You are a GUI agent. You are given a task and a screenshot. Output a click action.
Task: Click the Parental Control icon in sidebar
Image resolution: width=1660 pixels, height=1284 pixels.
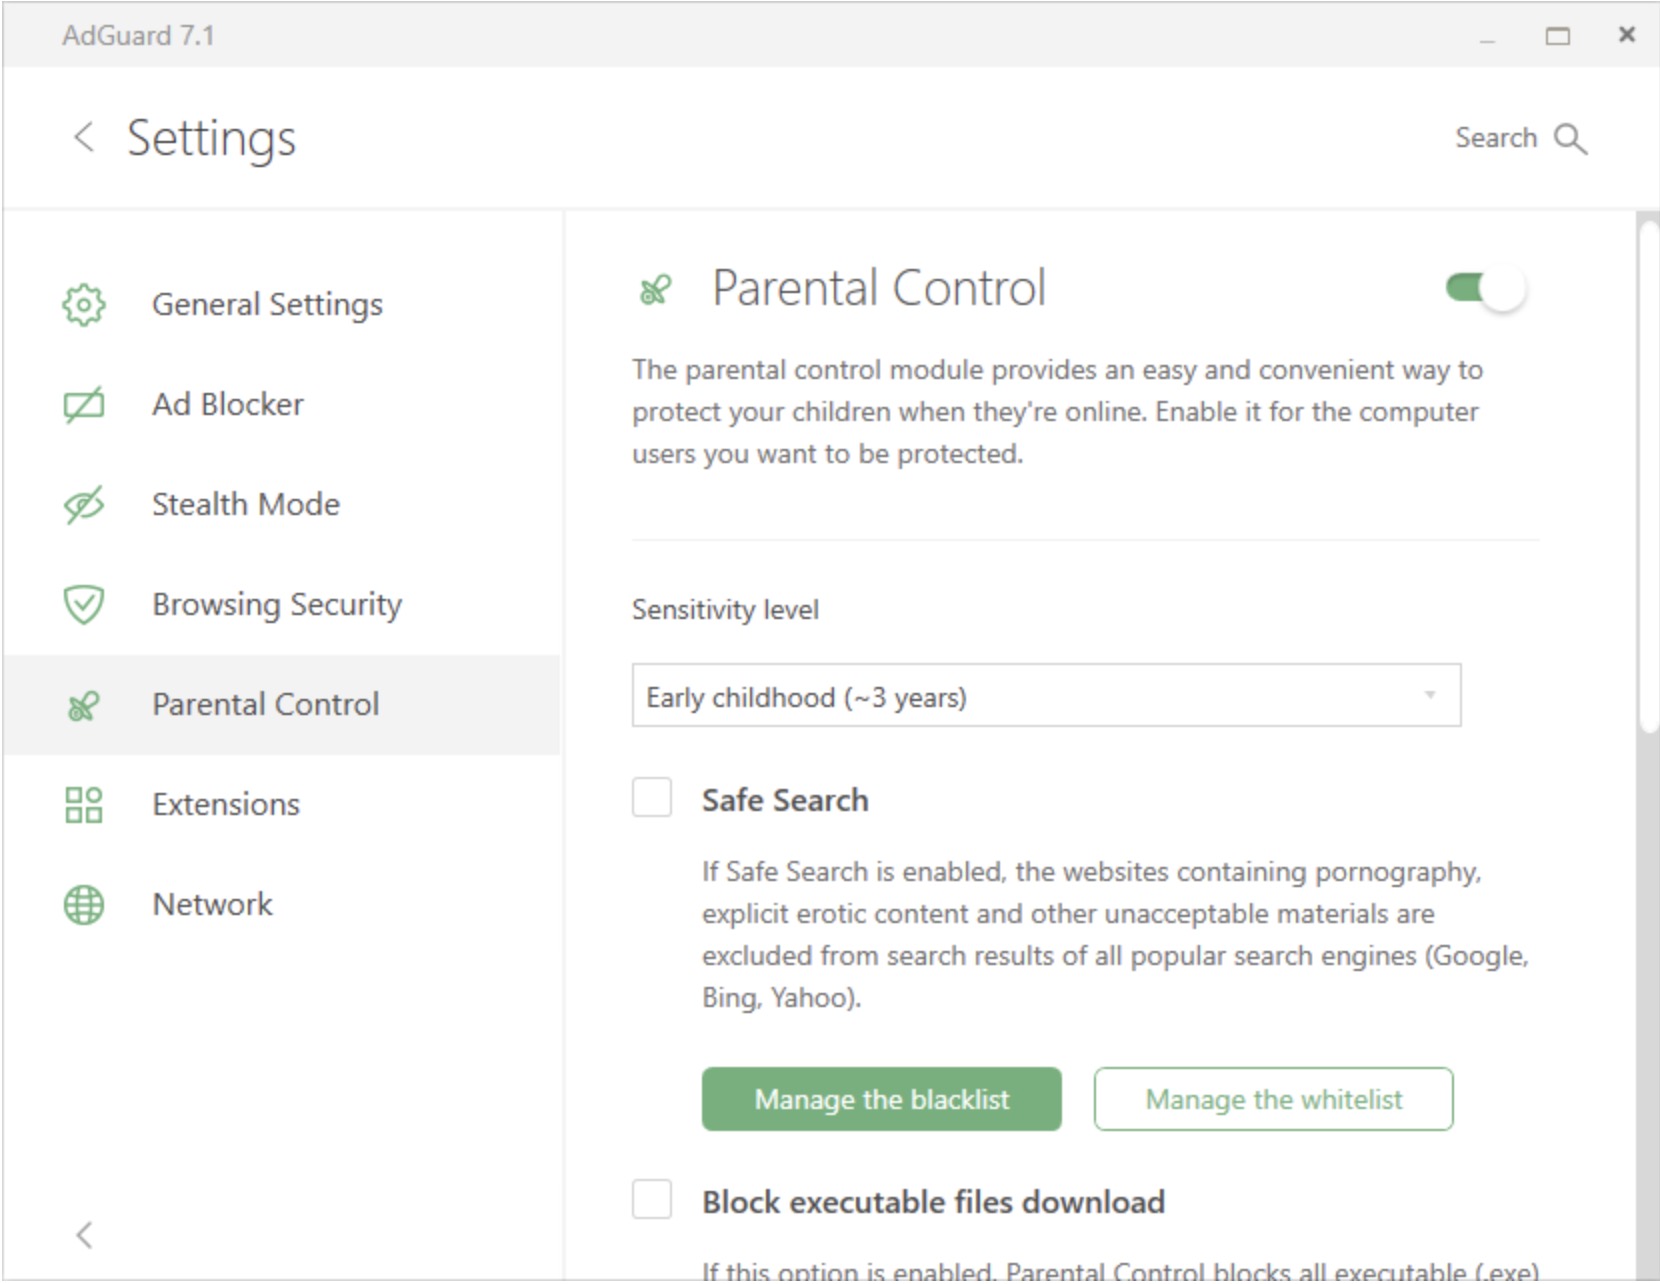[x=84, y=705]
